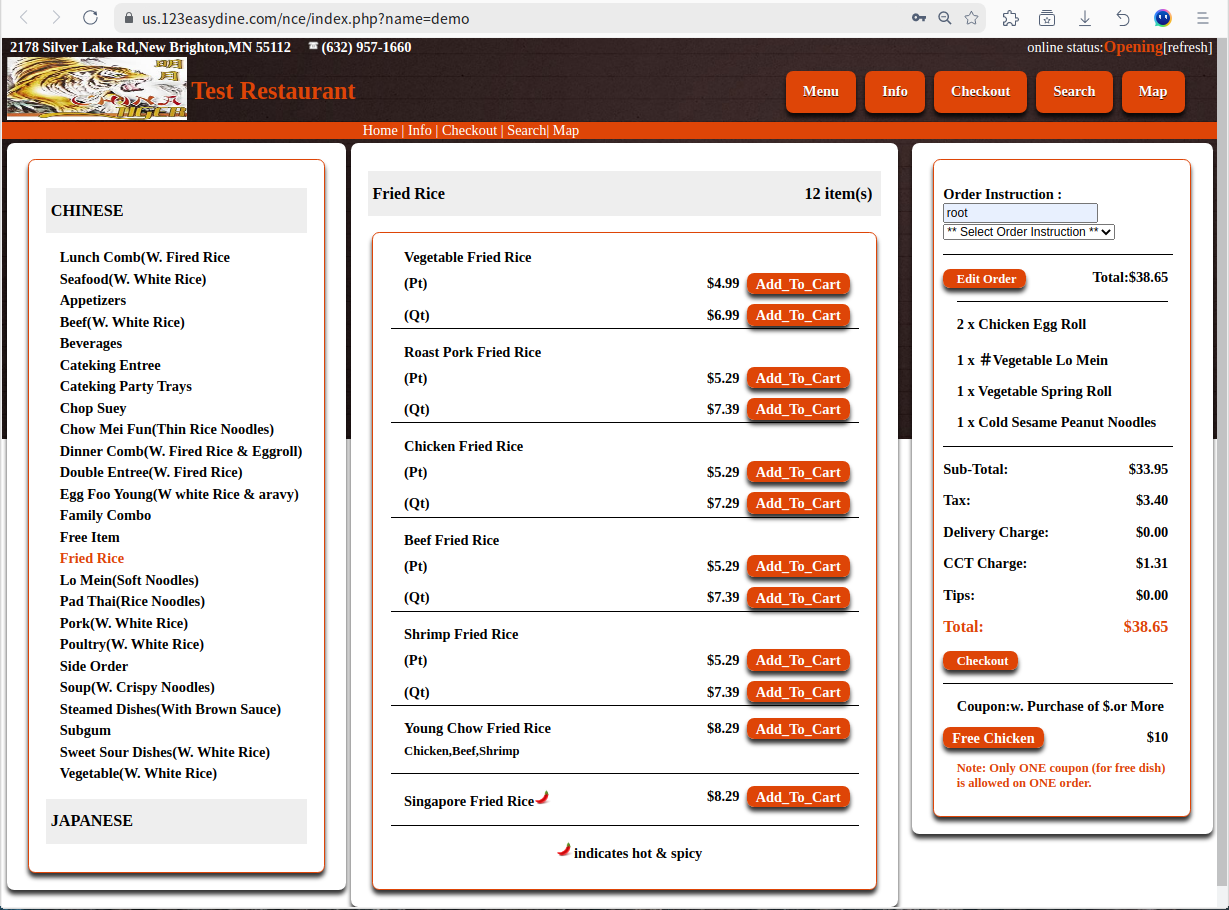Click the browser profile avatar icon
This screenshot has width=1229, height=910.
tap(1163, 18)
